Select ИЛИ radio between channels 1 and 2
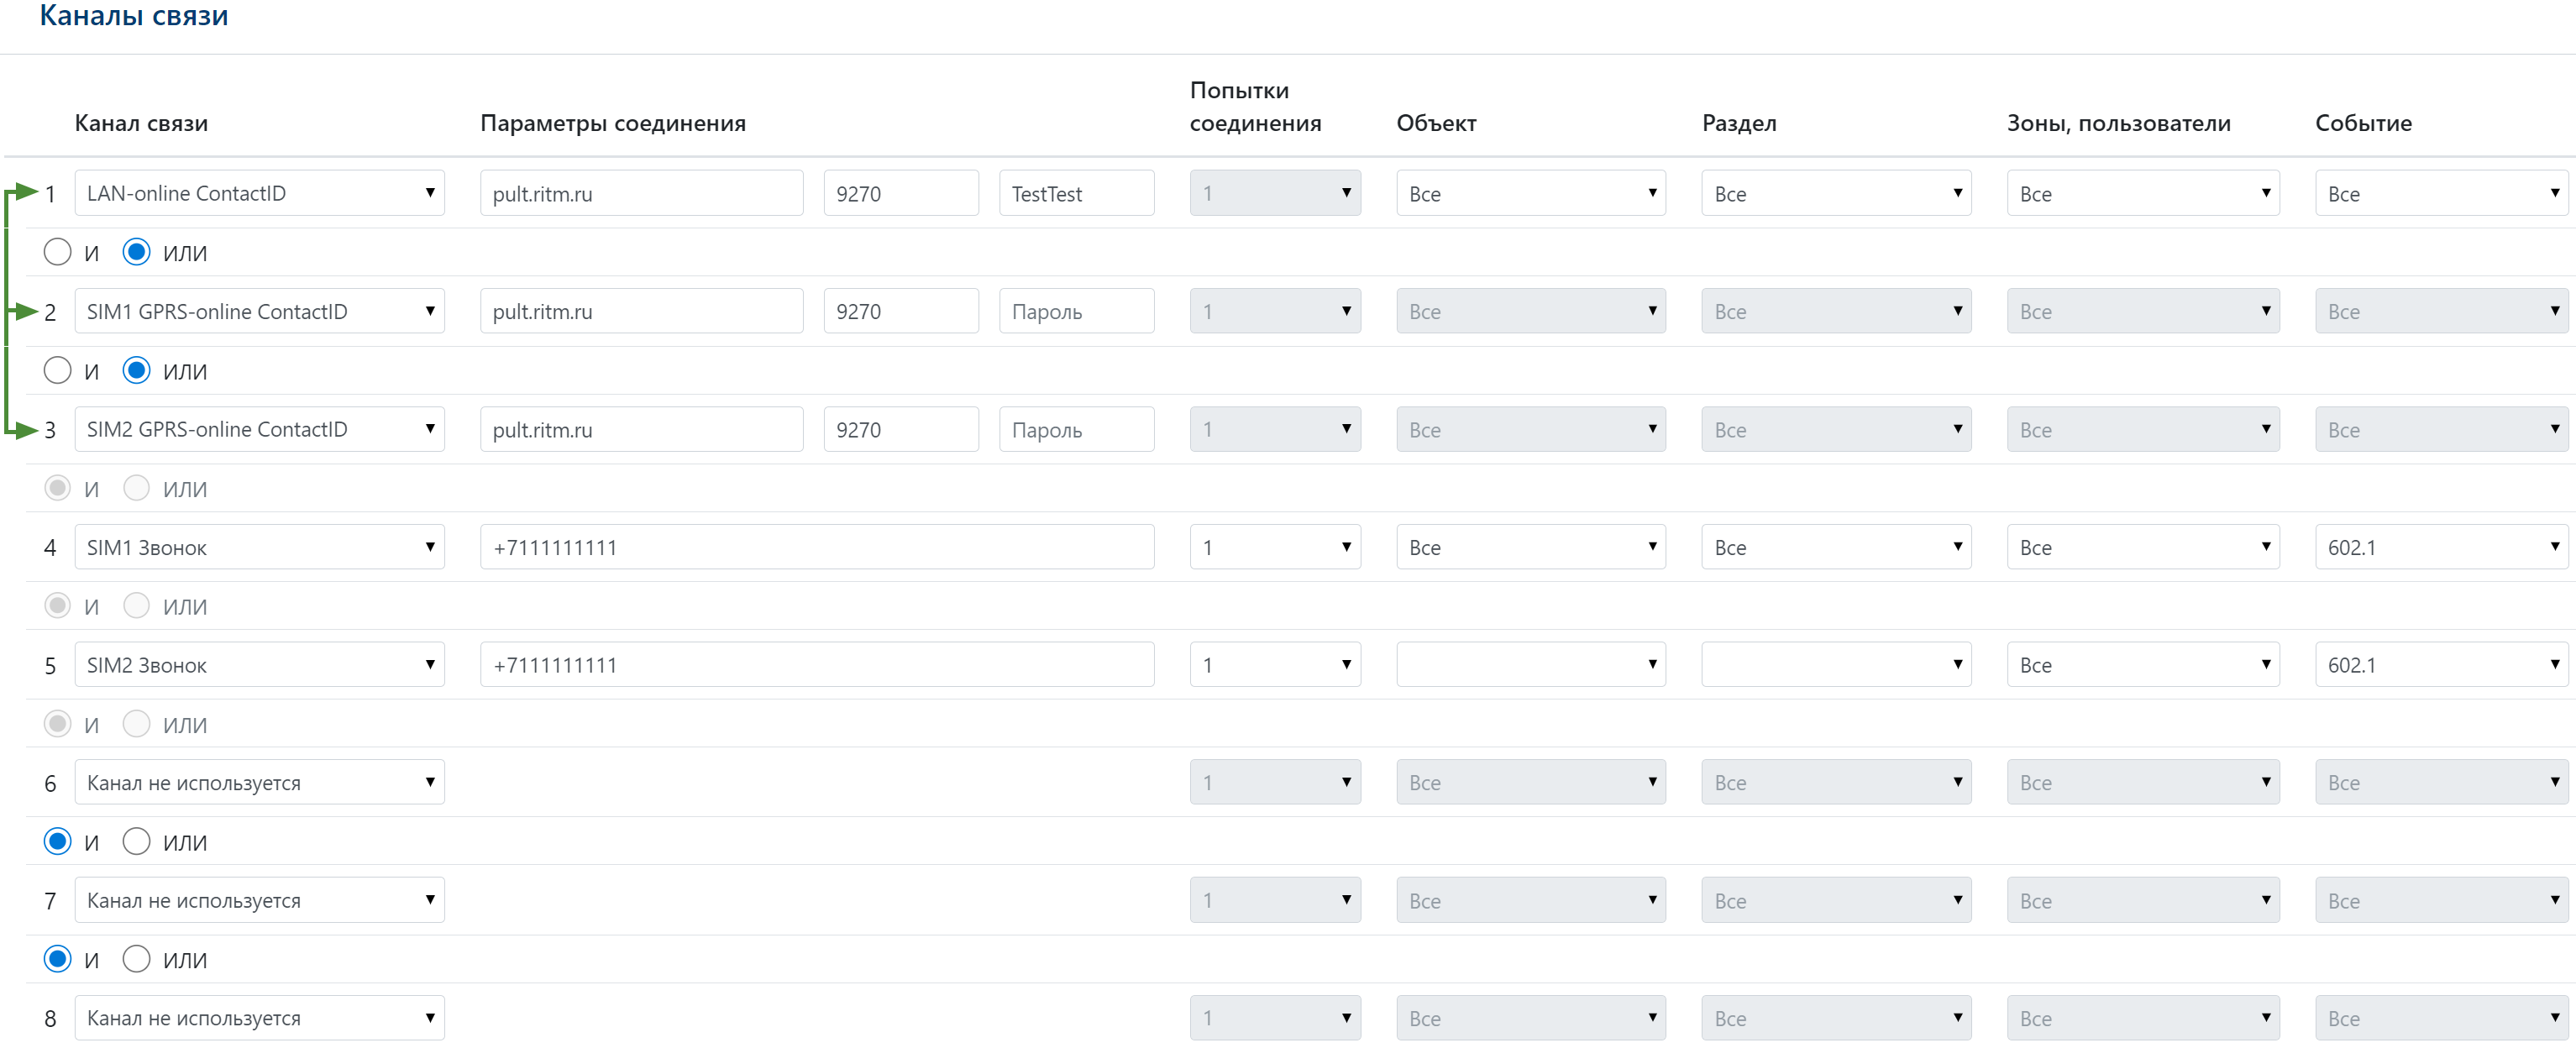This screenshot has height=1048, width=2576. pyautogui.click(x=136, y=252)
